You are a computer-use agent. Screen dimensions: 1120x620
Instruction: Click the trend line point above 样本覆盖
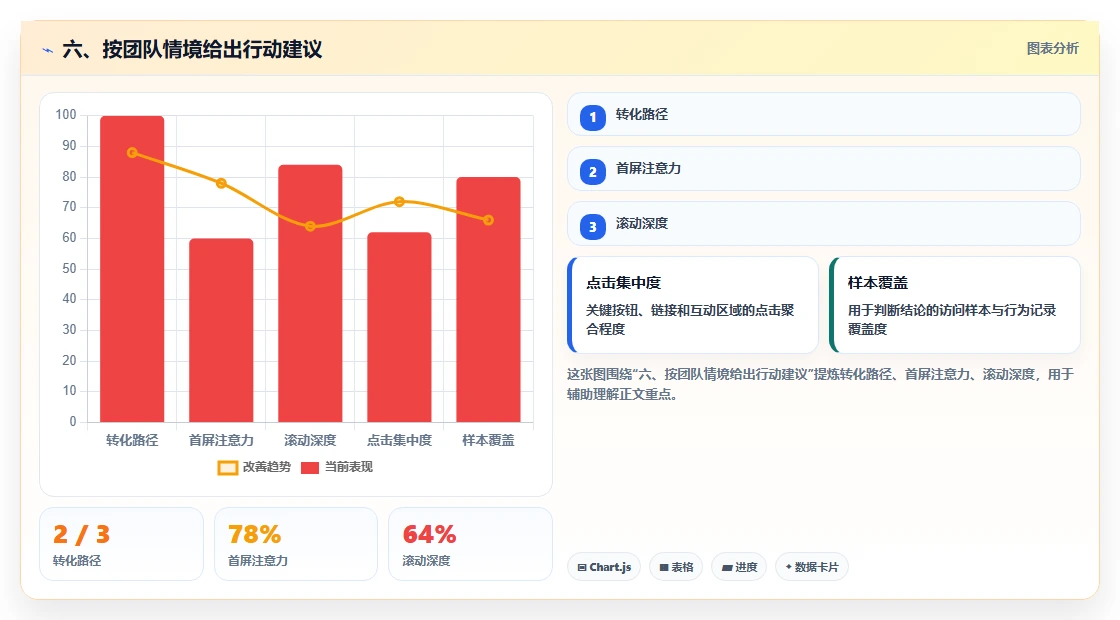click(489, 221)
